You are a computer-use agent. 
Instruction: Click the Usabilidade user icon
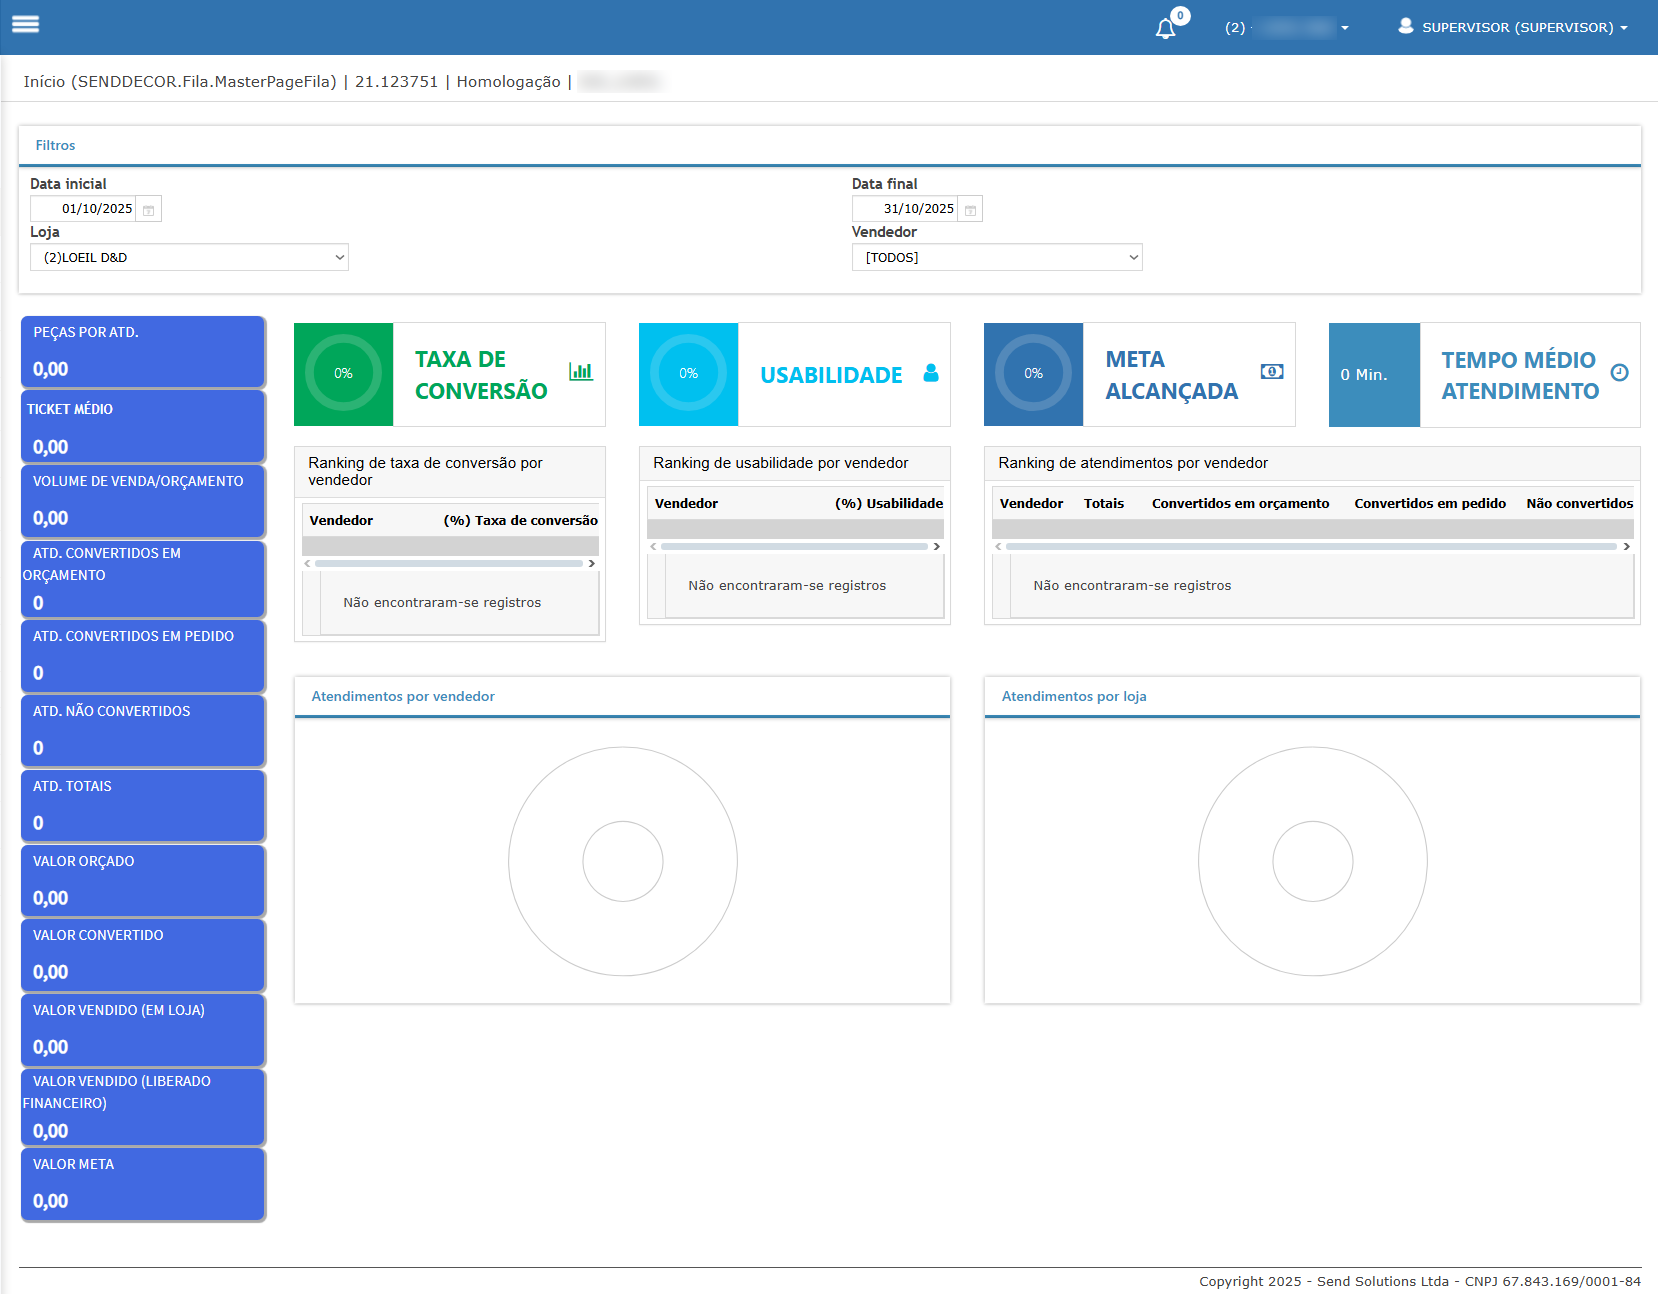931,373
